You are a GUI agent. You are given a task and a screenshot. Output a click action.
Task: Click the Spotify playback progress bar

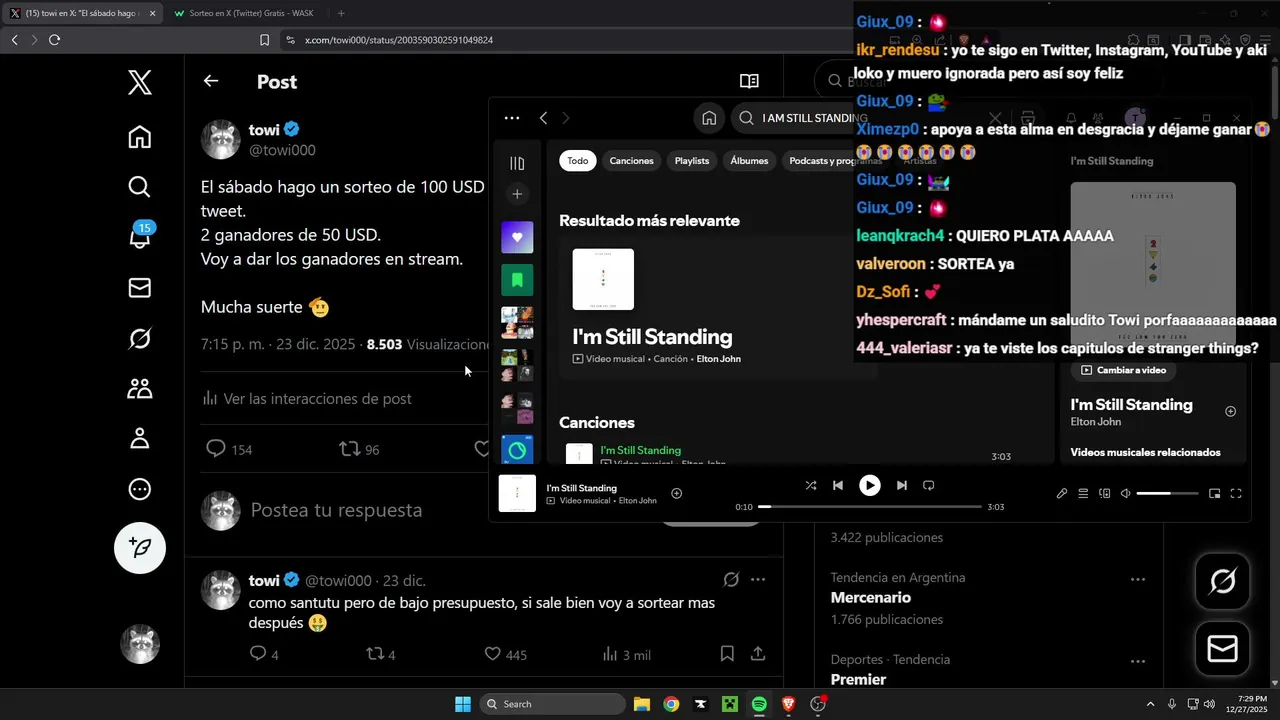pos(870,507)
